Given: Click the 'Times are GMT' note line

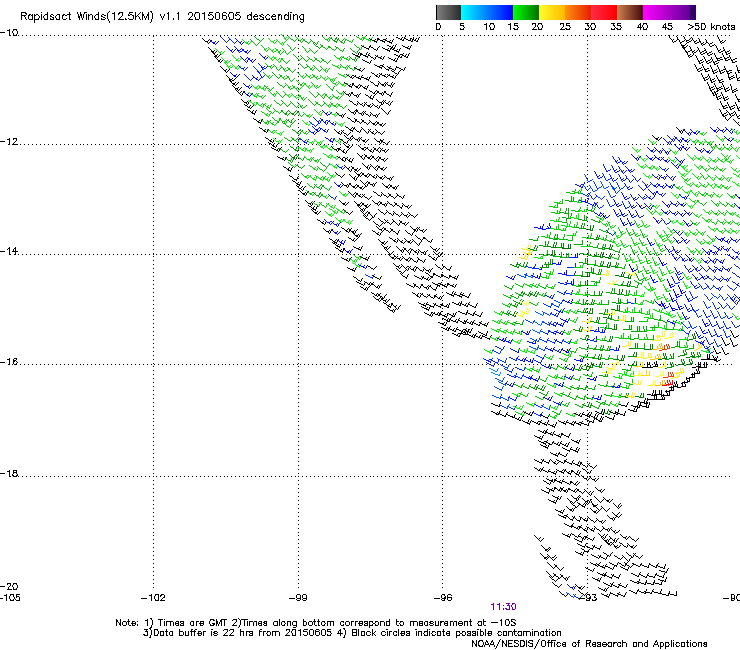Looking at the screenshot, I should (x=316, y=623).
